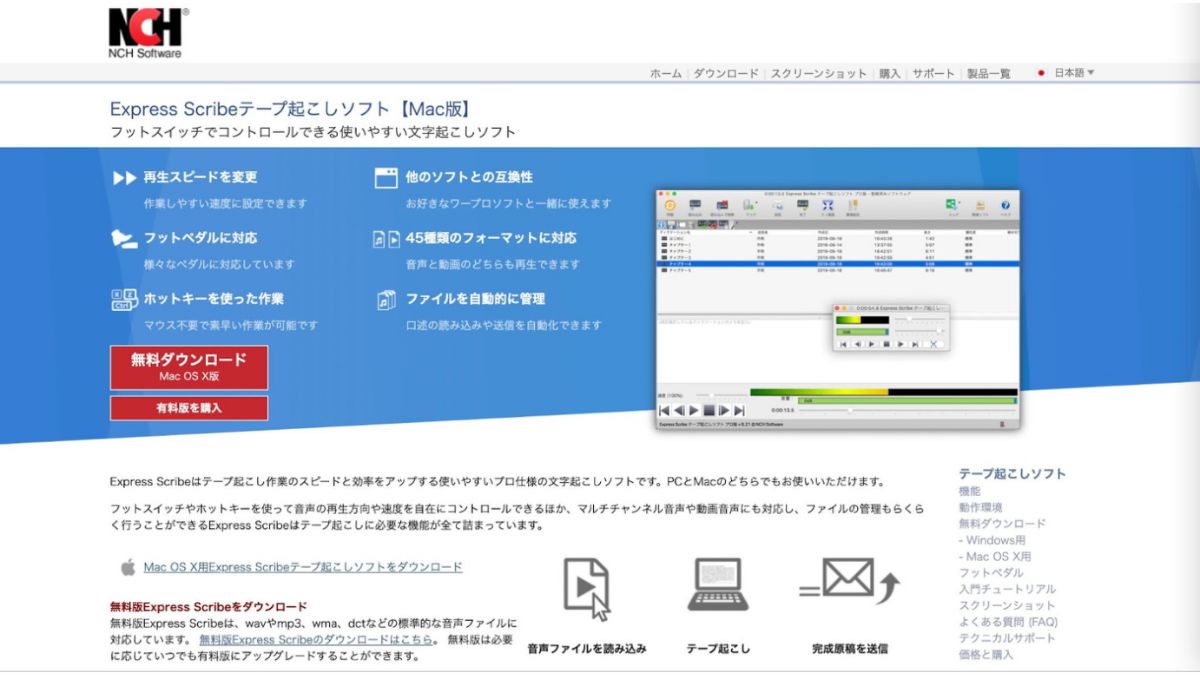Click the Apple logo beside the Mac download link

click(128, 567)
